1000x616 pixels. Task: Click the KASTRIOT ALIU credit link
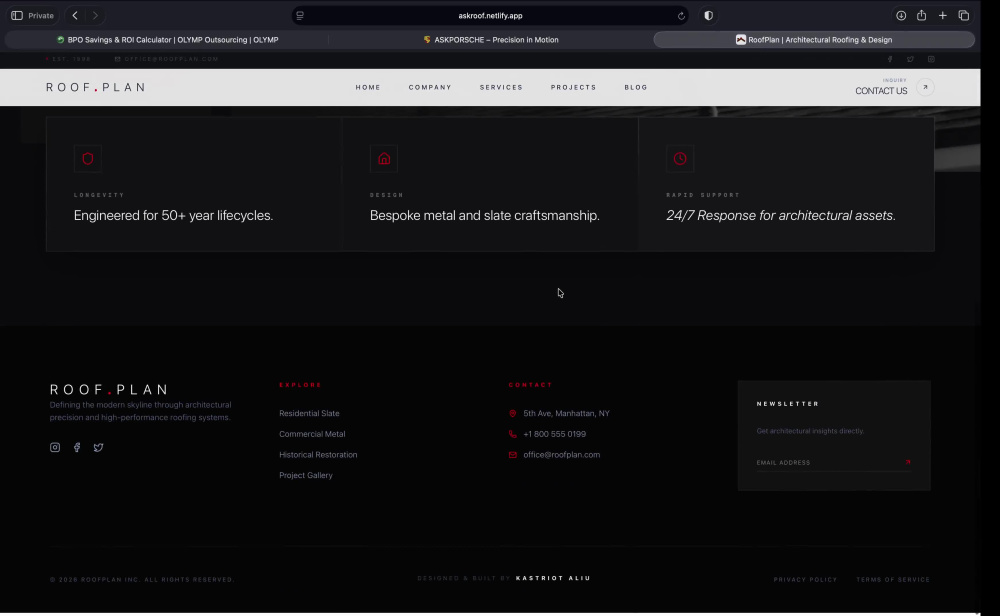(x=553, y=578)
